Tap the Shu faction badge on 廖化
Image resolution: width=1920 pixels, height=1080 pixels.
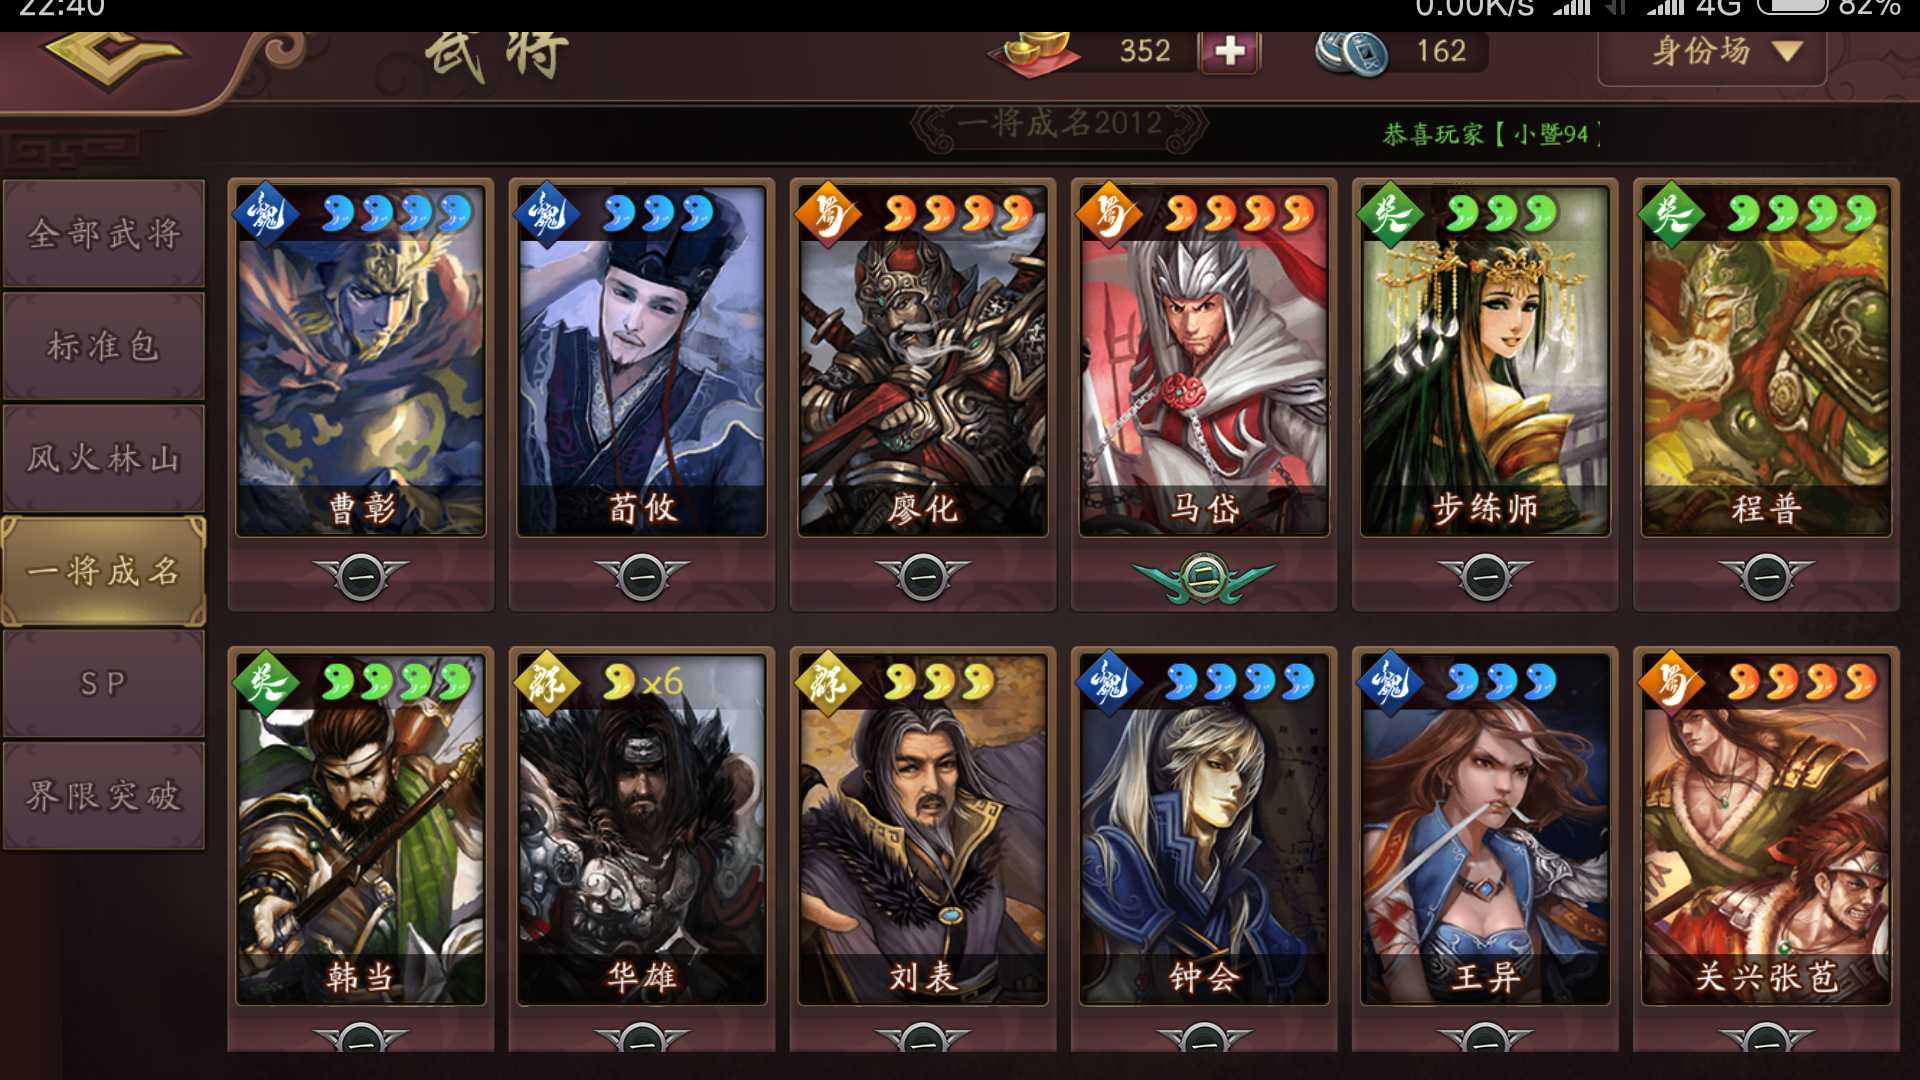tap(828, 212)
